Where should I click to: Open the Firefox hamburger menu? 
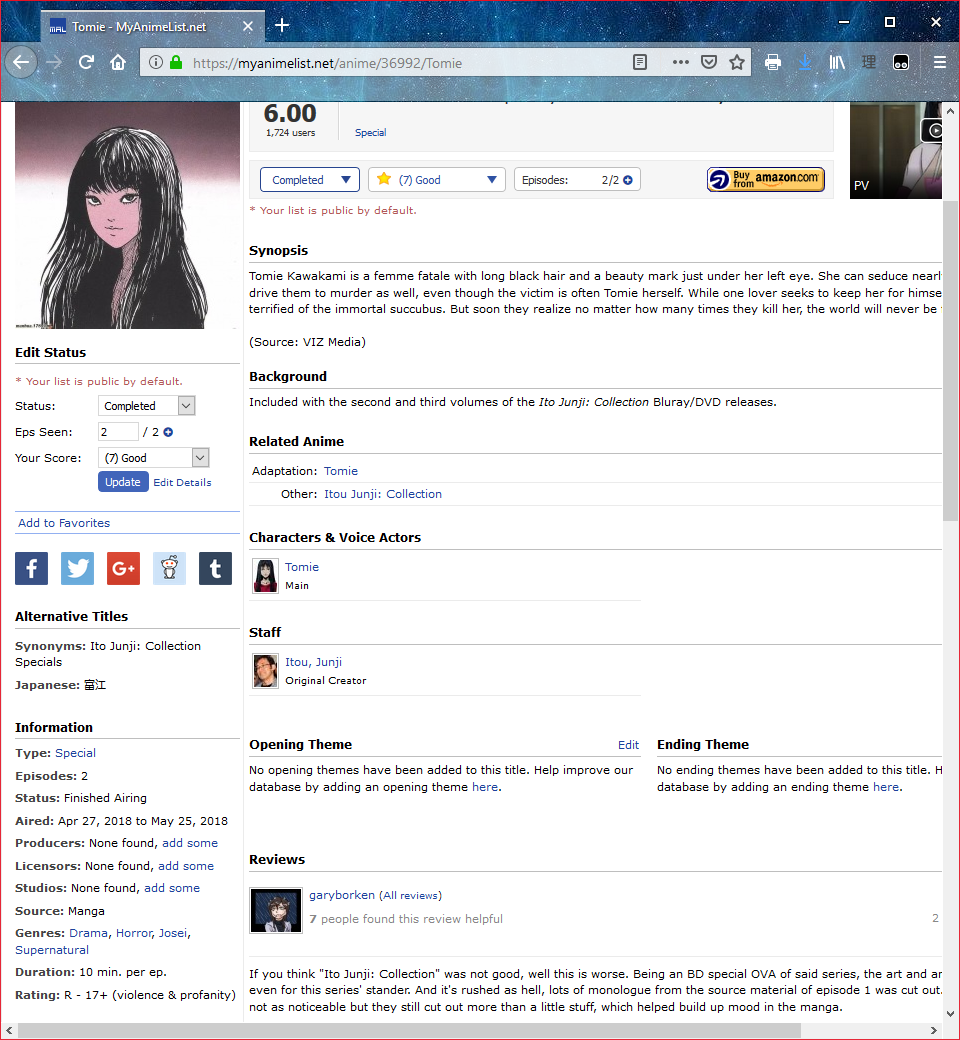tap(939, 63)
